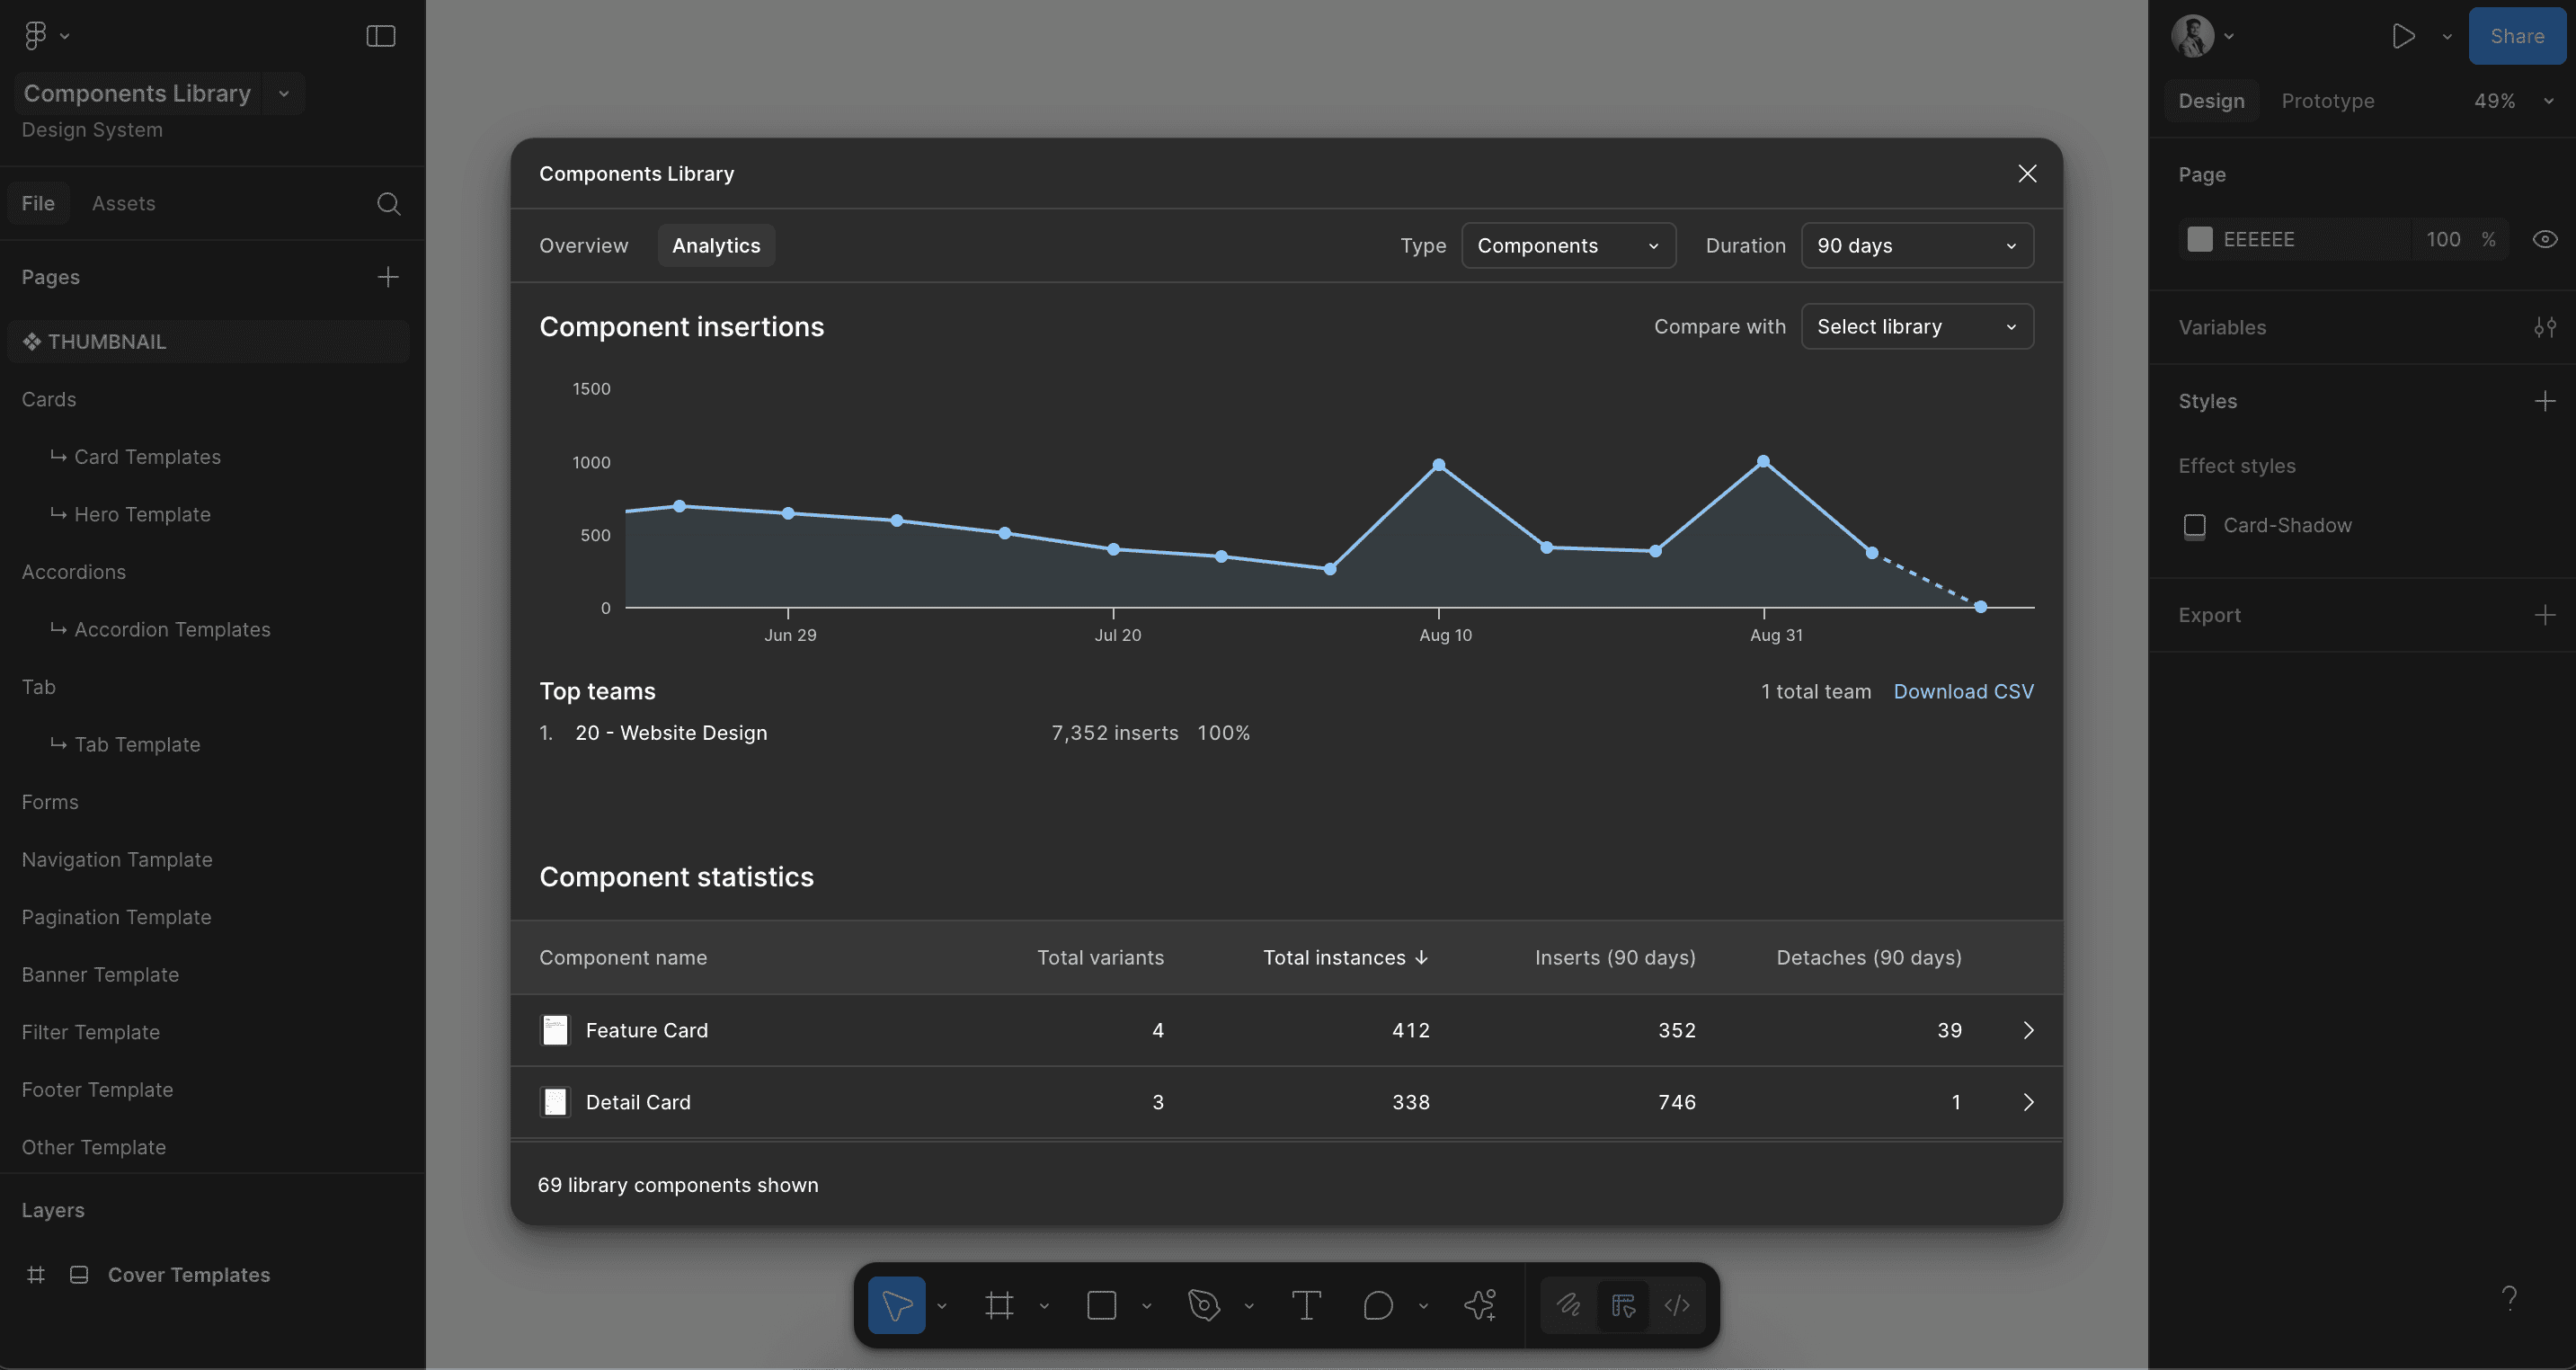This screenshot has height=1370, width=2576.
Task: Select the Text tool
Action: 1306,1305
